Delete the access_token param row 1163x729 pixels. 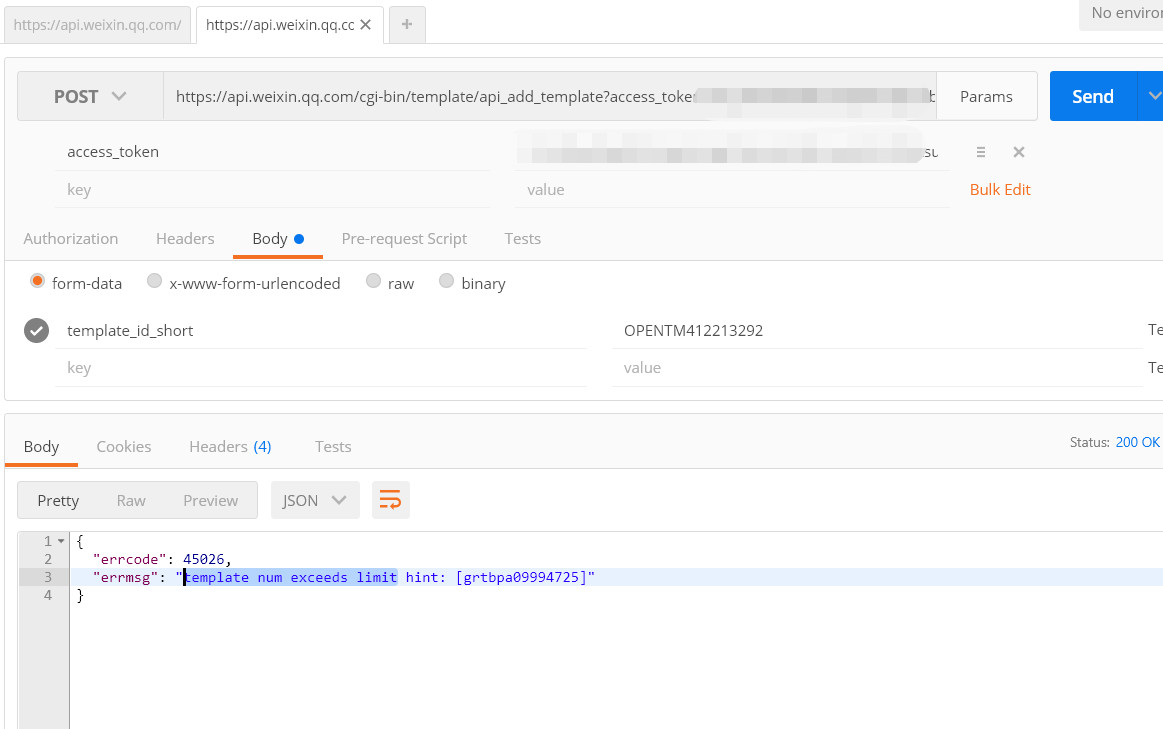coord(1018,152)
